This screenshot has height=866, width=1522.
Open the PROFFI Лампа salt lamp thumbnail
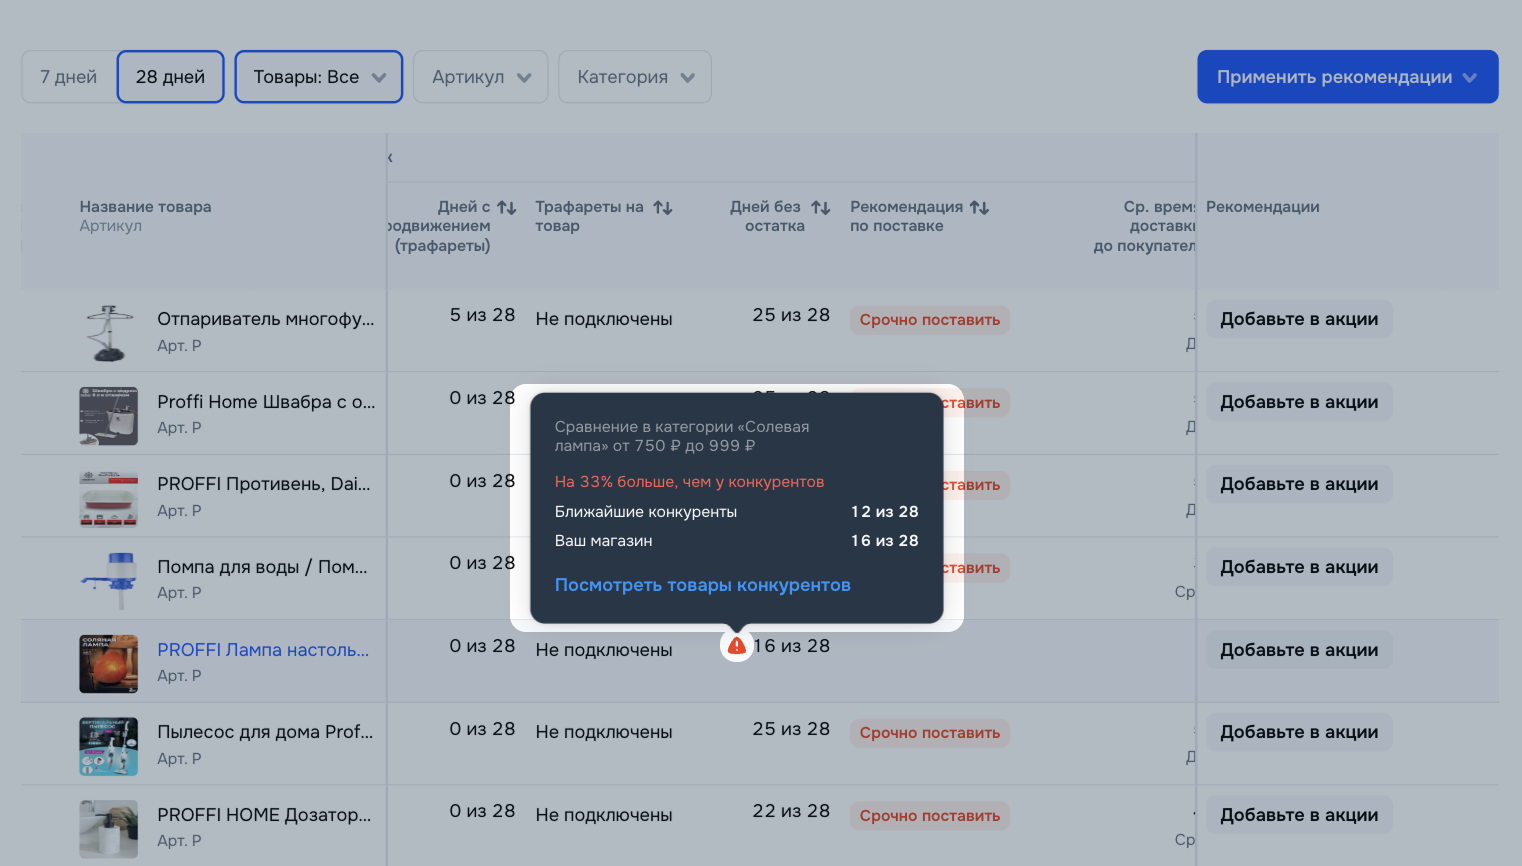pos(109,664)
